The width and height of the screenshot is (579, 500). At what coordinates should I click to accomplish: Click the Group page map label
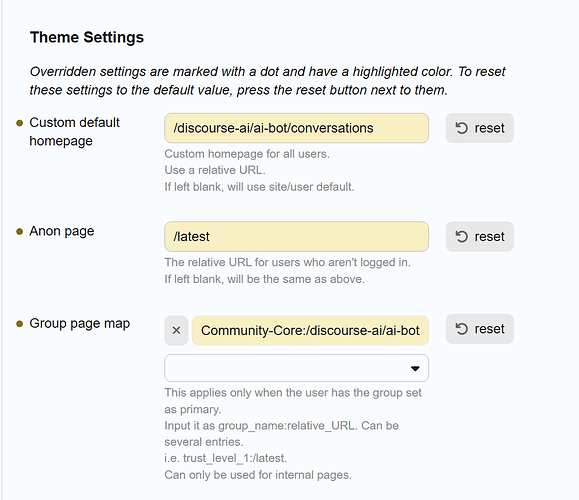coord(79,323)
